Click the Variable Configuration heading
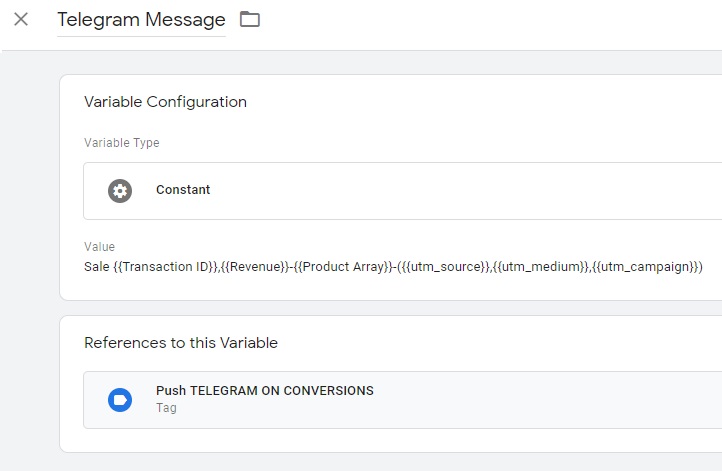The height and width of the screenshot is (471, 722). (165, 102)
